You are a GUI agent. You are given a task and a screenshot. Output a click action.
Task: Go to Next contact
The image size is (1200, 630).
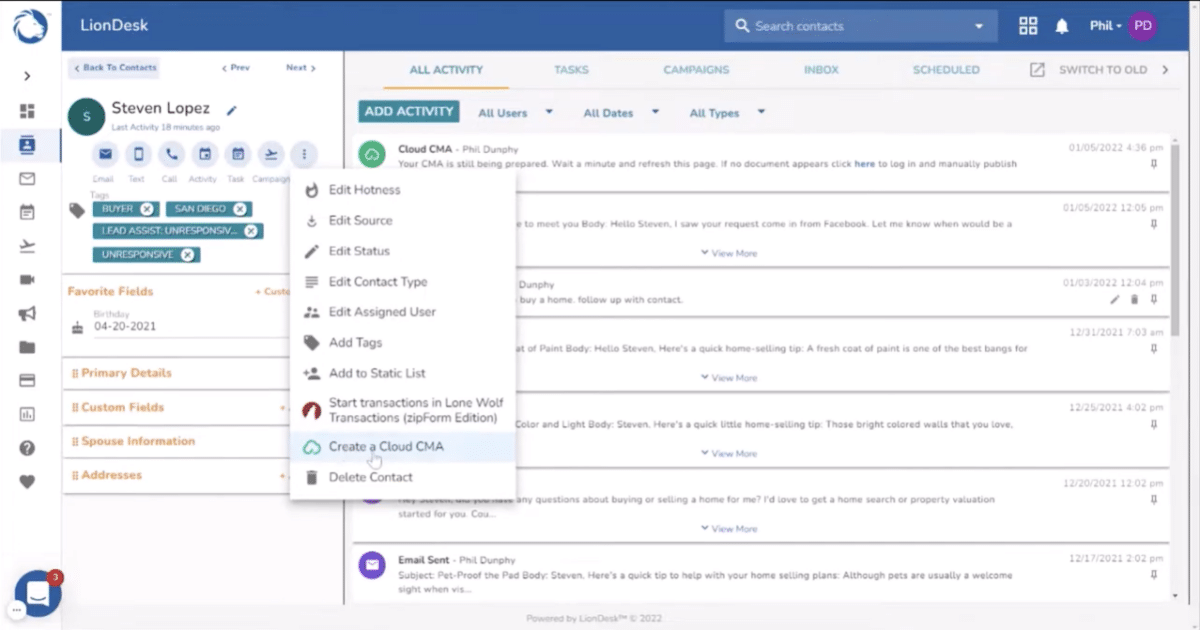coord(300,68)
